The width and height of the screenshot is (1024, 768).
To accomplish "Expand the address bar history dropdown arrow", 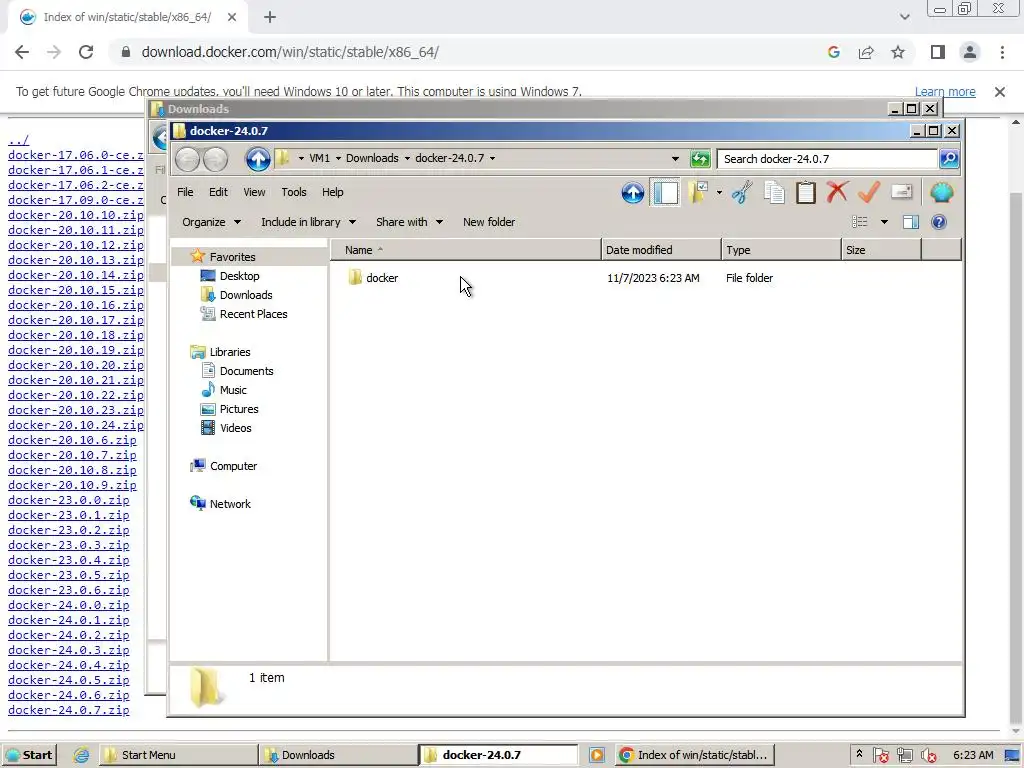I will 675,159.
